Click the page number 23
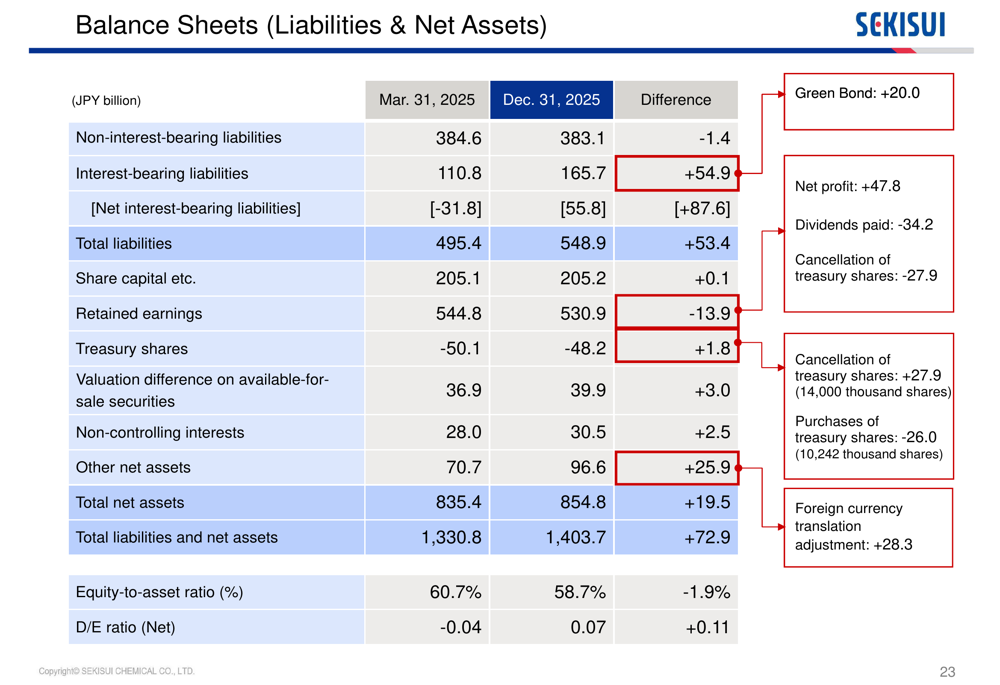Viewport: 1000px width, 685px height. tap(947, 672)
